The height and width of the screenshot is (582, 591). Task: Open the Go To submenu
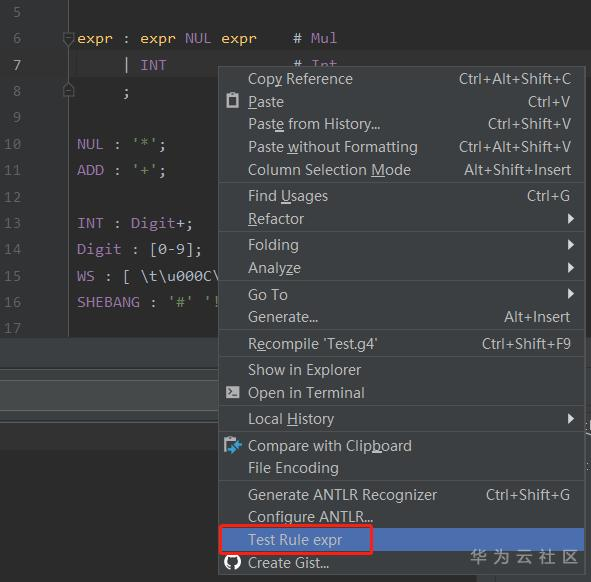click(401, 294)
